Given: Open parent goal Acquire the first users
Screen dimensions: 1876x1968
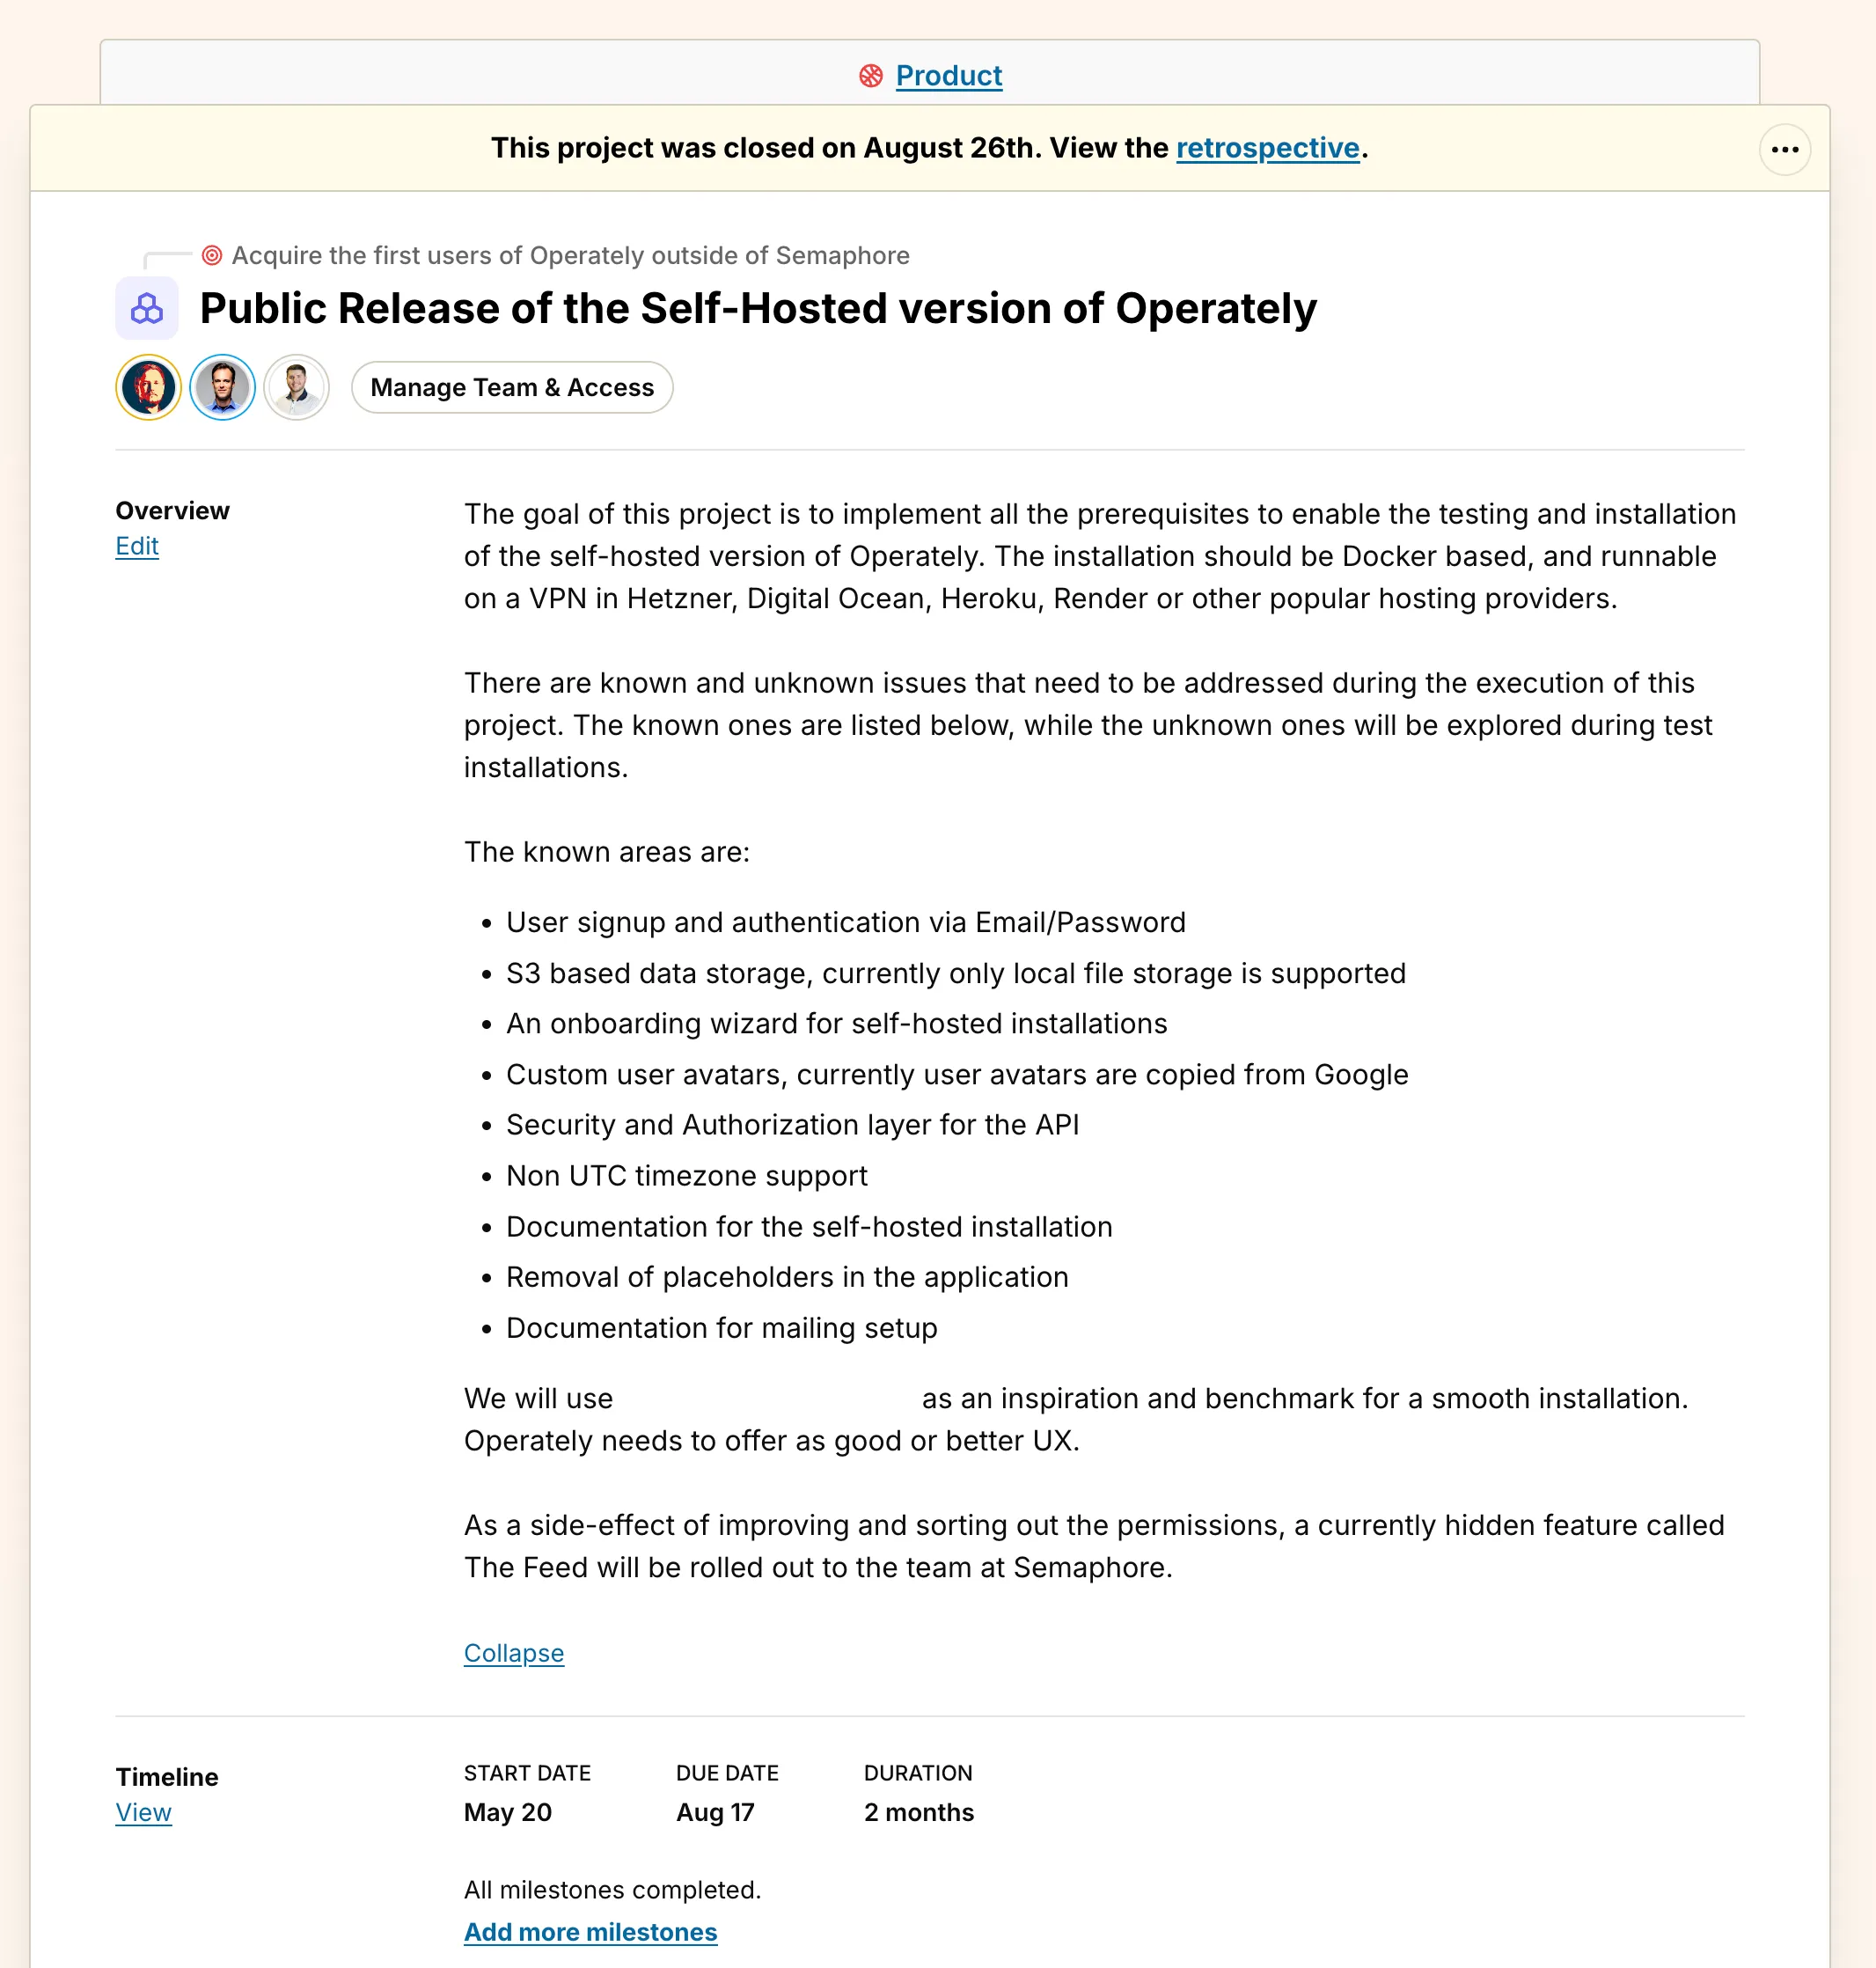Looking at the screenshot, I should (x=570, y=256).
